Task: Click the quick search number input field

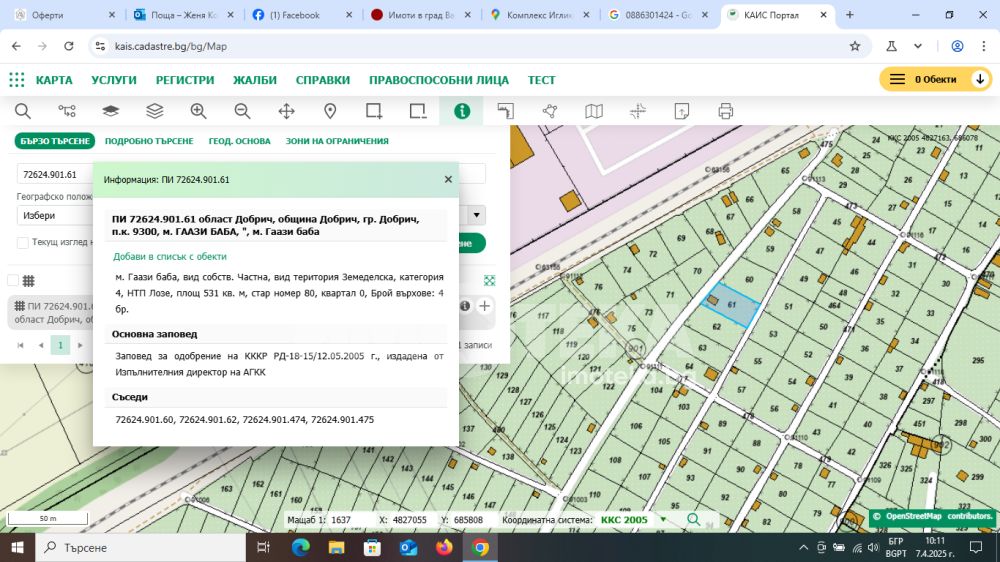Action: pos(55,174)
